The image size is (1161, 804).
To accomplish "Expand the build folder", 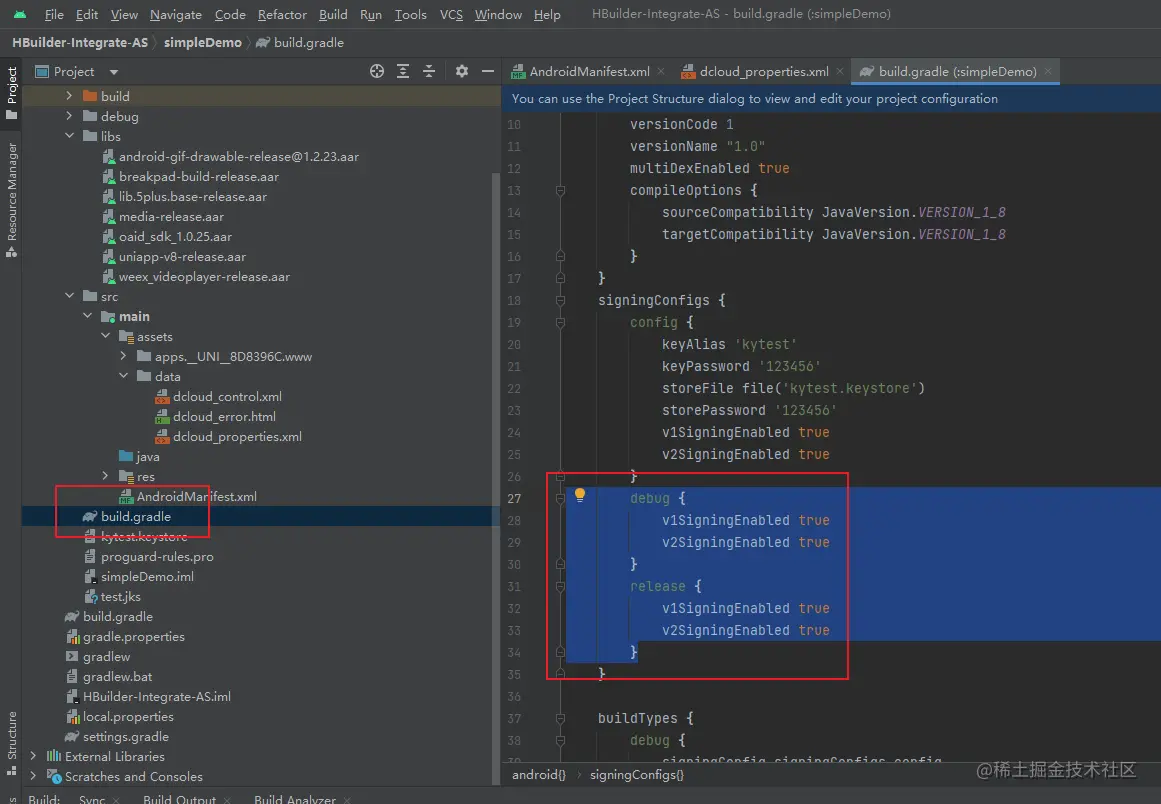I will (69, 96).
